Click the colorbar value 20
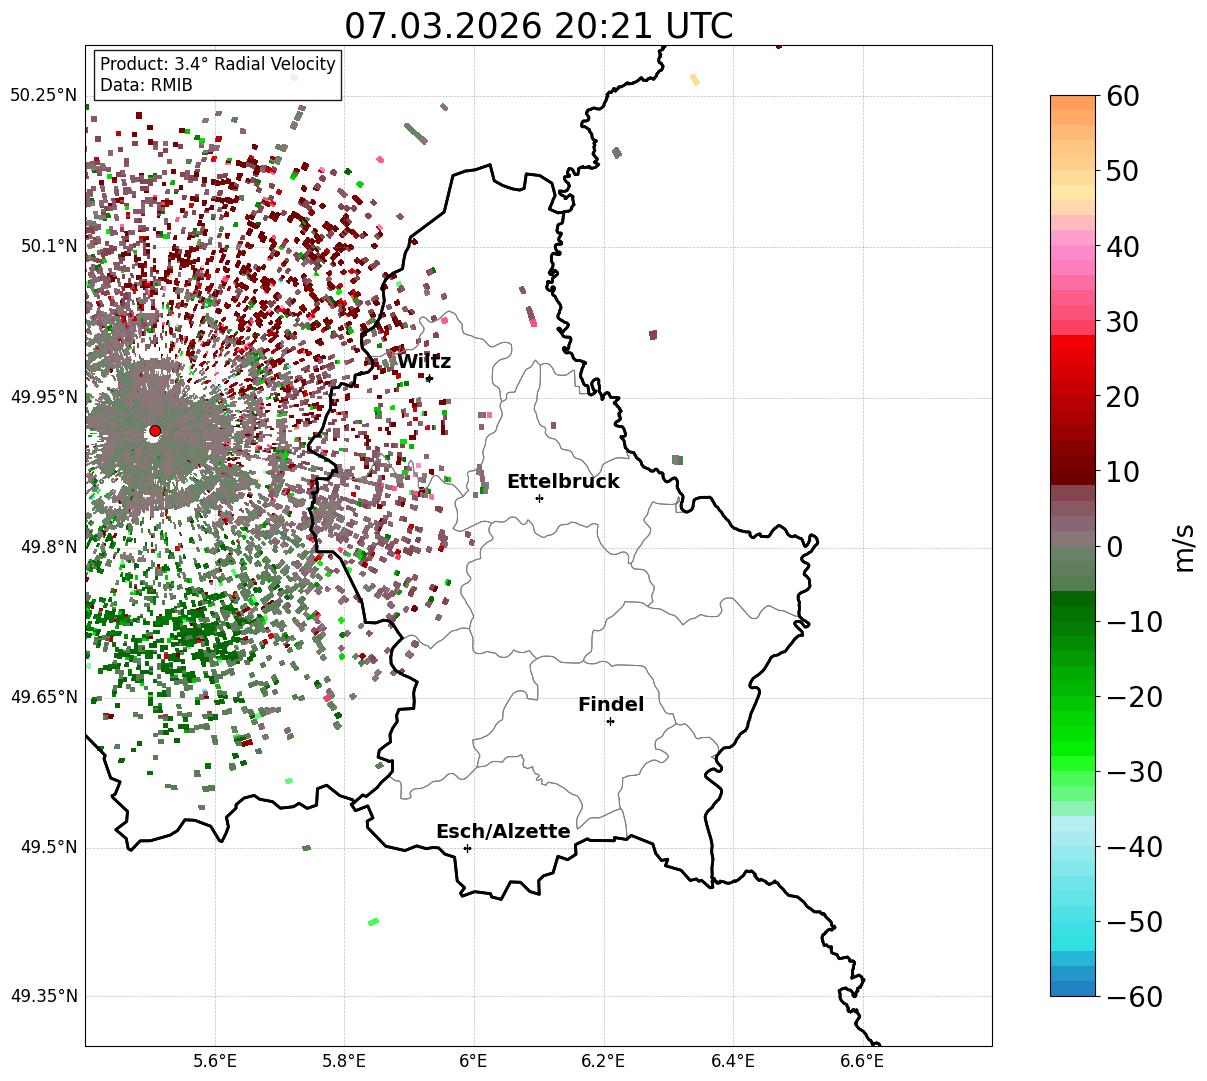Image resolution: width=1207 pixels, height=1081 pixels. [x=1122, y=396]
